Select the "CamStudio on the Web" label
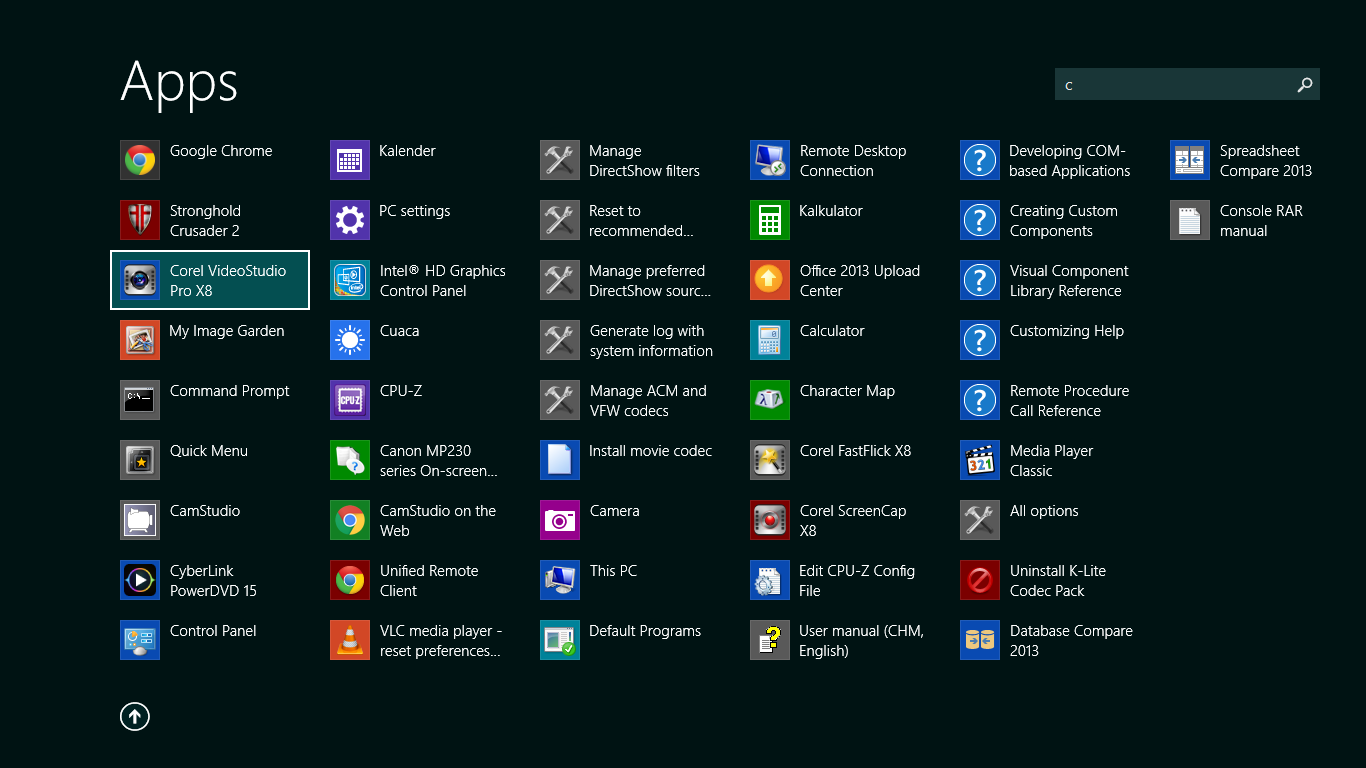The height and width of the screenshot is (768, 1366). [x=438, y=521]
